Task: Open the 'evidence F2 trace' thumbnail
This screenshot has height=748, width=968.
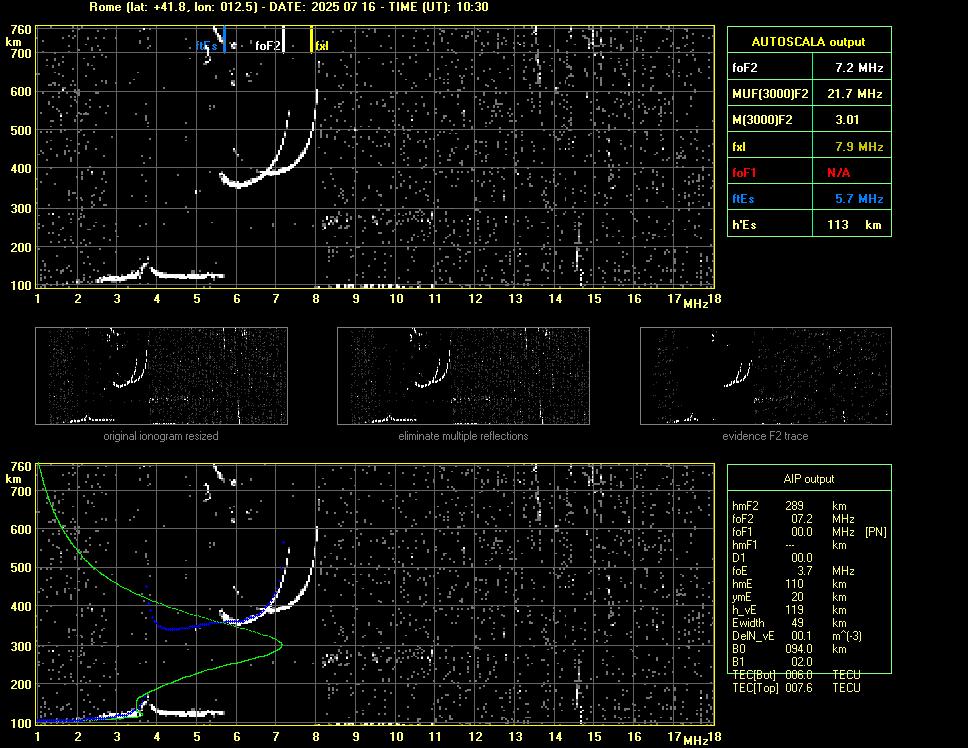Action: tap(766, 376)
